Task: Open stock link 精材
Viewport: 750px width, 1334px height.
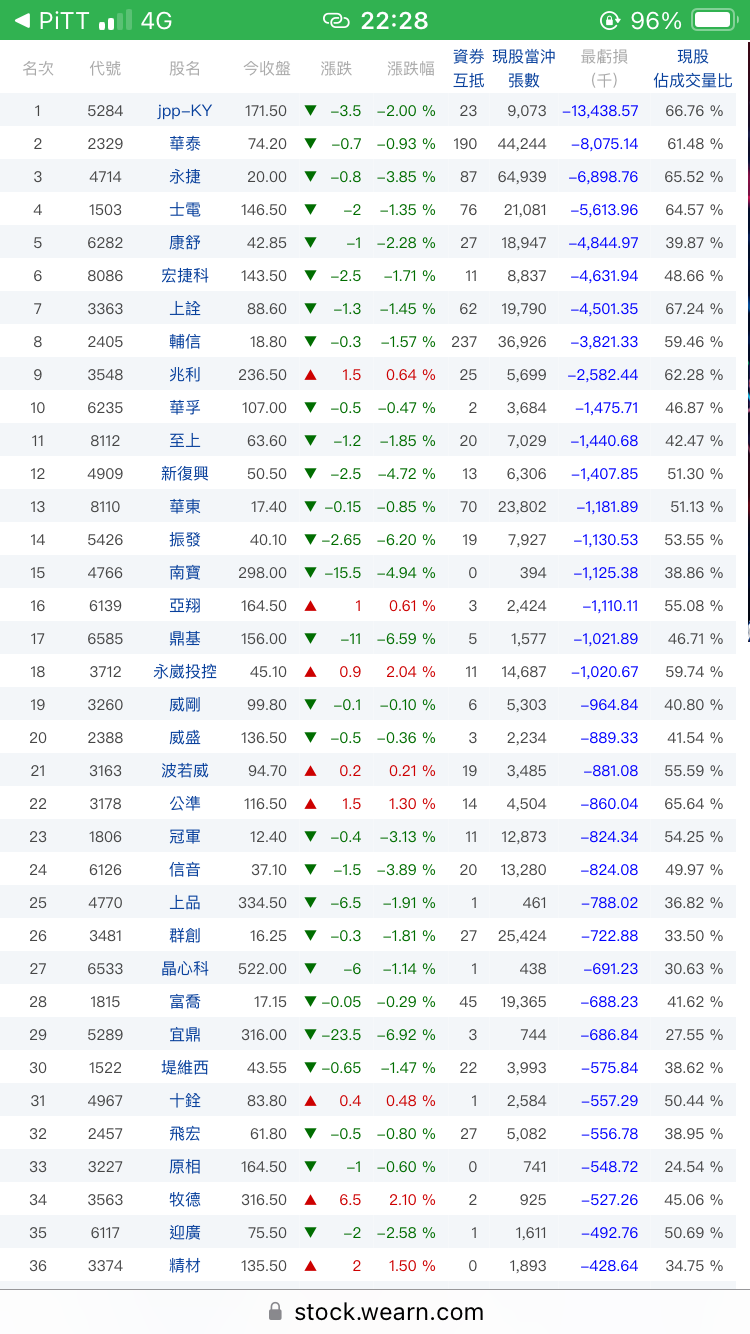Action: tap(185, 1266)
